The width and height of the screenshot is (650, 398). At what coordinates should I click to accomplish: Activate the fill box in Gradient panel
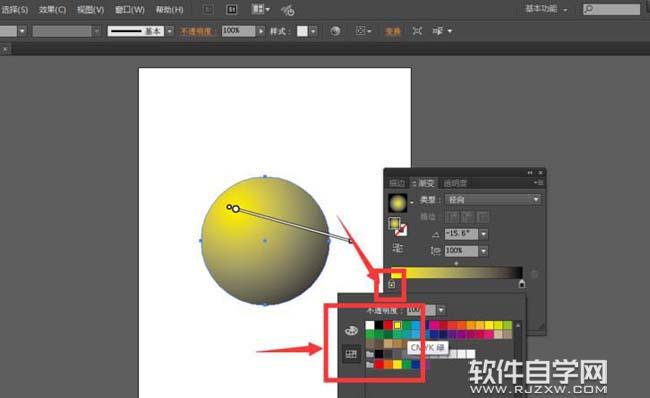pos(394,223)
